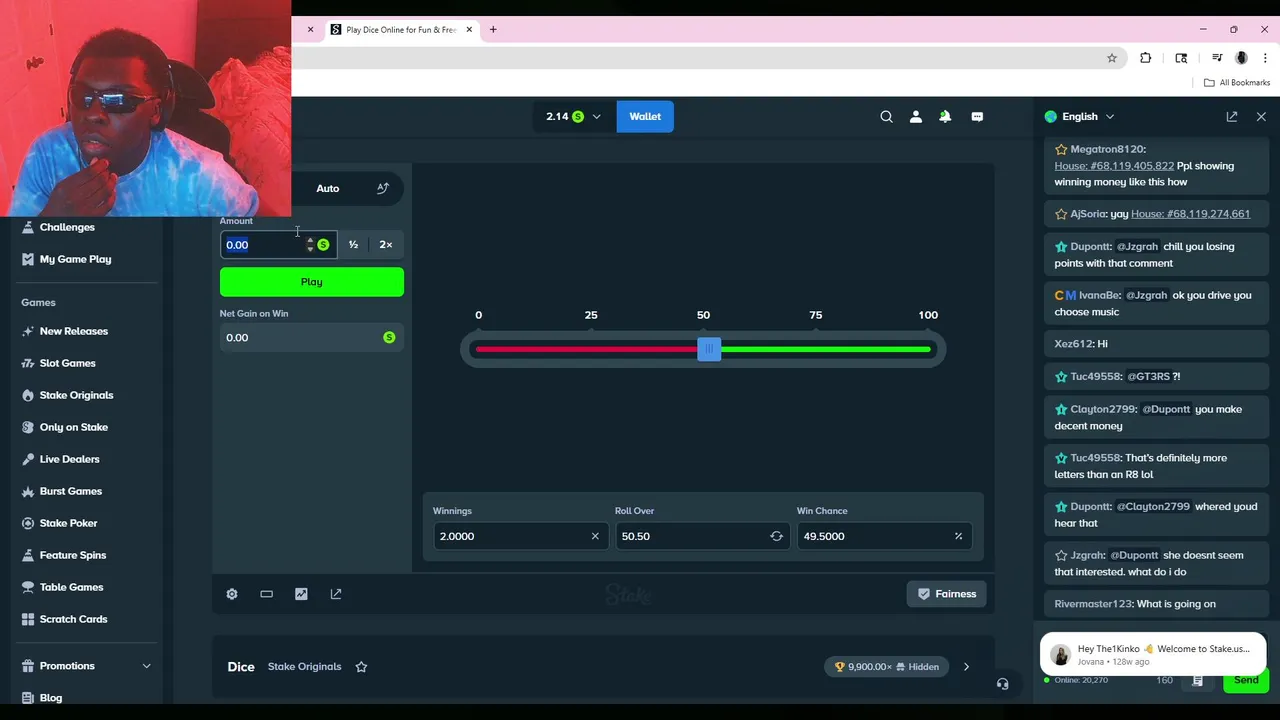Screen dimensions: 1280x720
Task: Double the bet amount with 2×
Action: [386, 245]
